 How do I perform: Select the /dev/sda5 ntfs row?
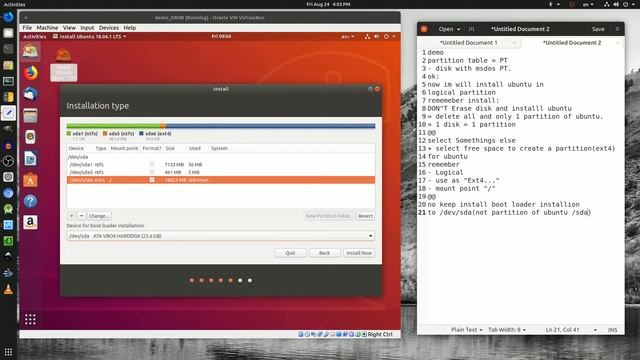coord(220,172)
